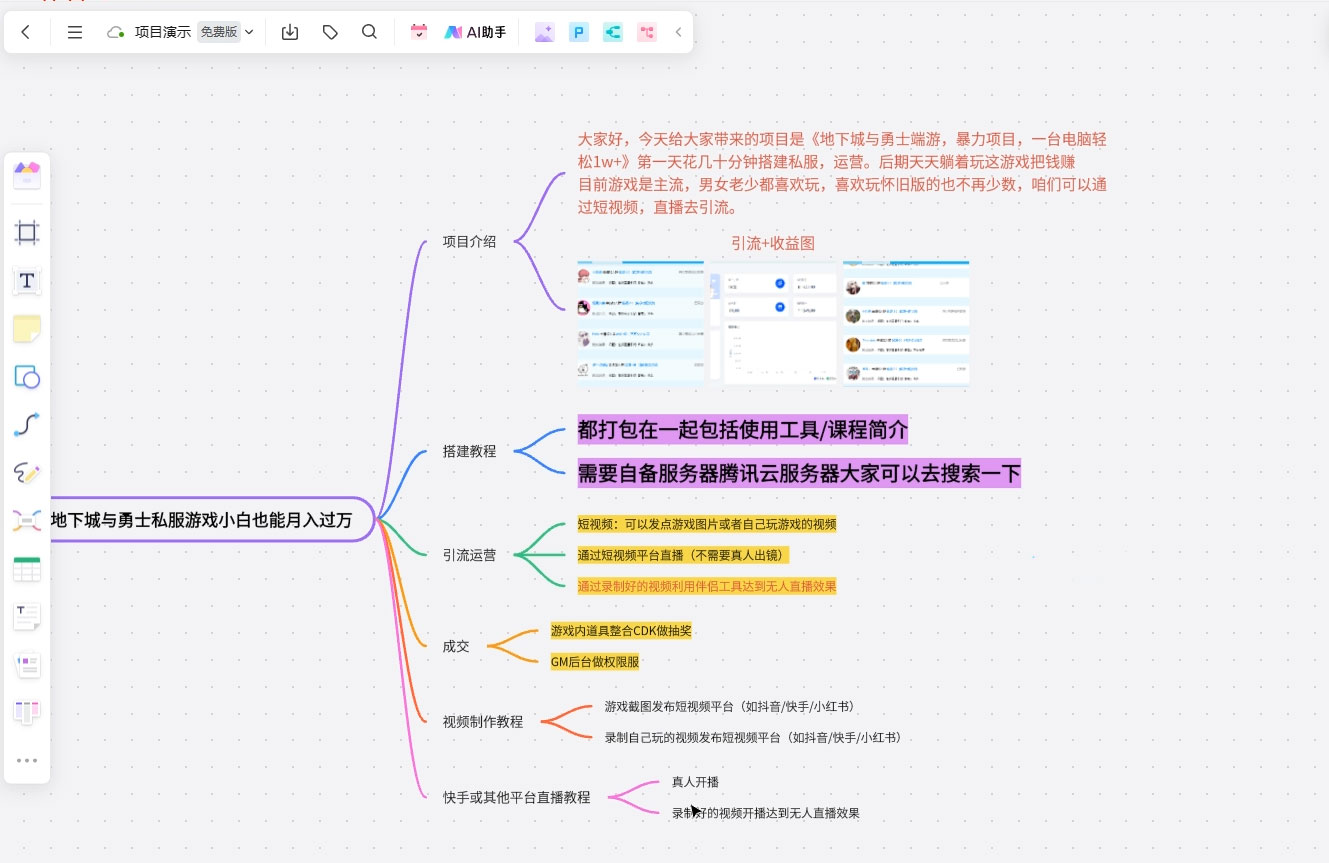Open the Mind Map tool
The width and height of the screenshot is (1329, 863).
coord(27,521)
